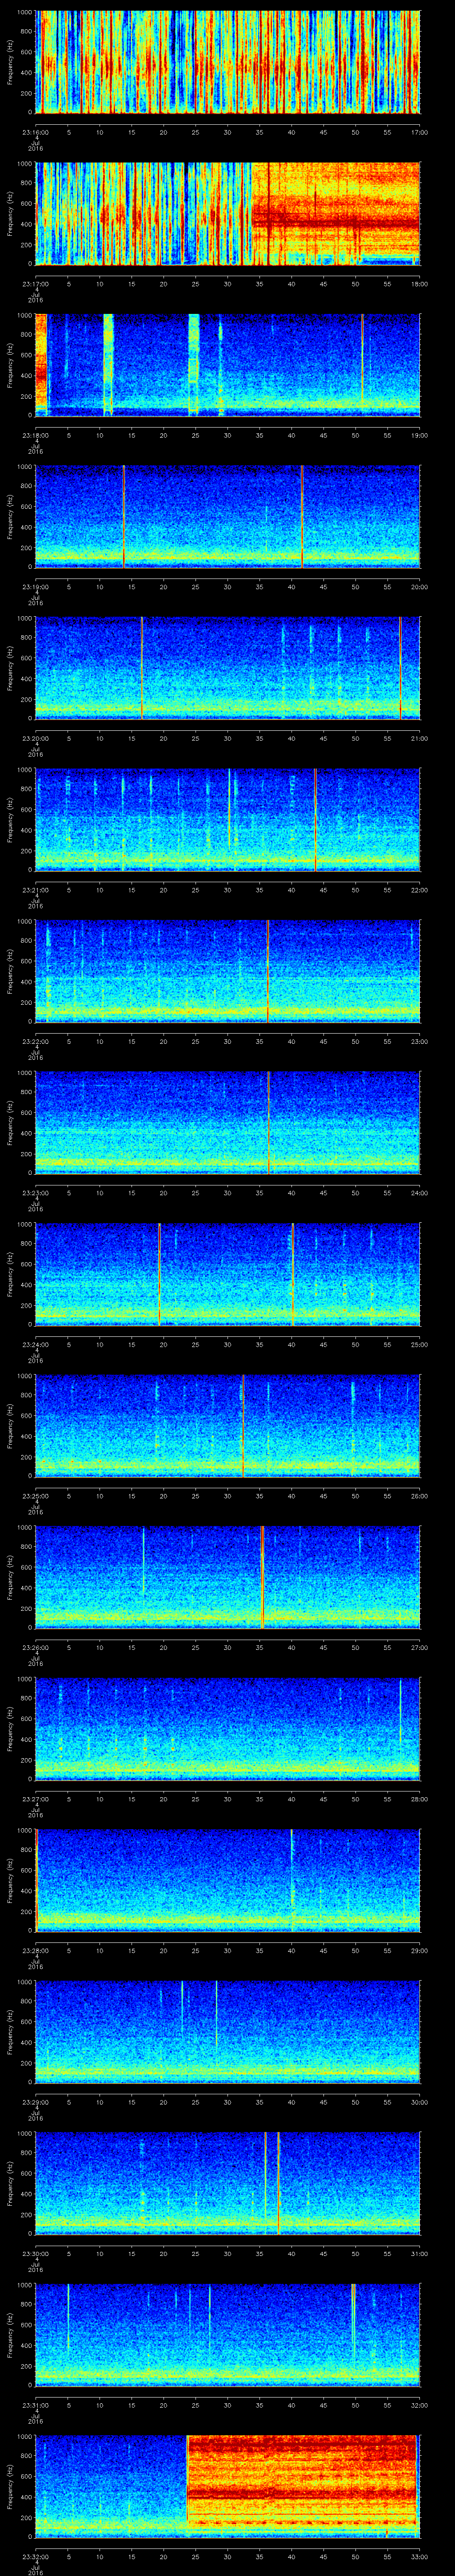Click the '23:24:00' time label
Image resolution: width=455 pixels, height=2576 pixels.
pyautogui.click(x=35, y=1345)
